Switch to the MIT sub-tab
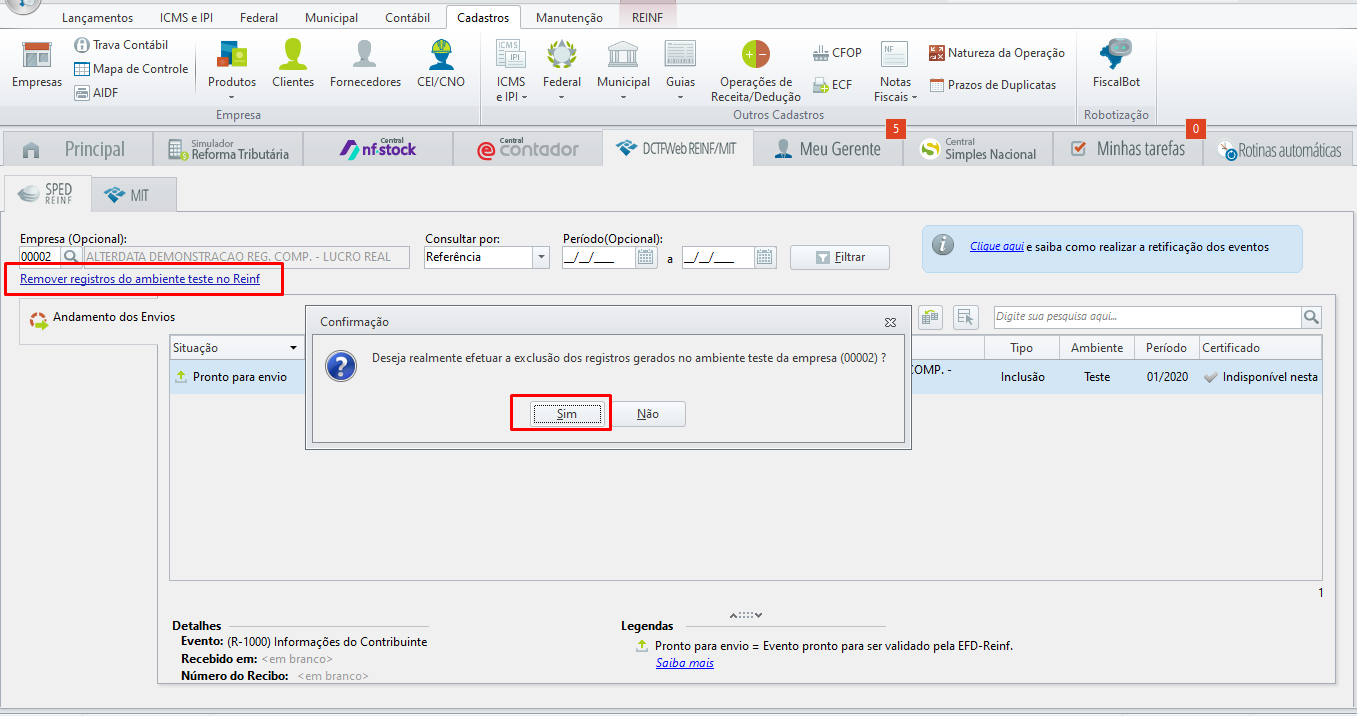This screenshot has height=716, width=1357. click(x=134, y=195)
